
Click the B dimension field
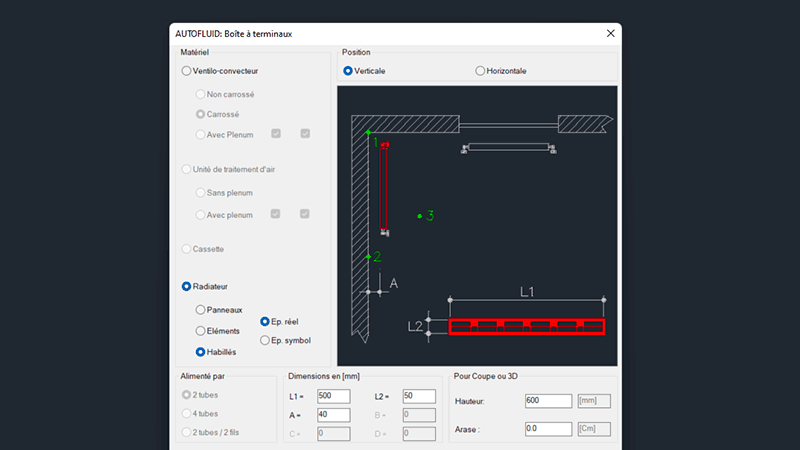click(419, 415)
